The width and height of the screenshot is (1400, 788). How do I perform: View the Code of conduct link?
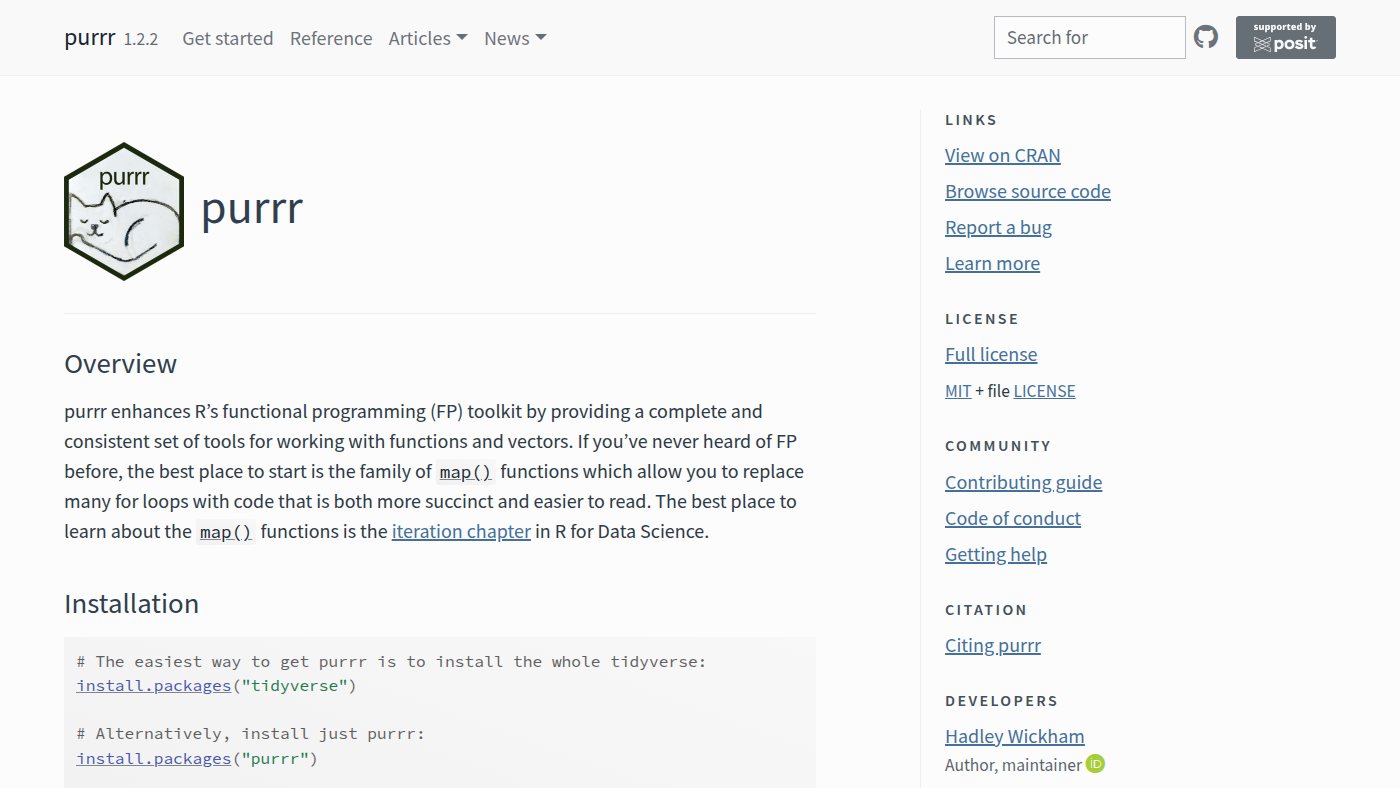pos(1013,518)
